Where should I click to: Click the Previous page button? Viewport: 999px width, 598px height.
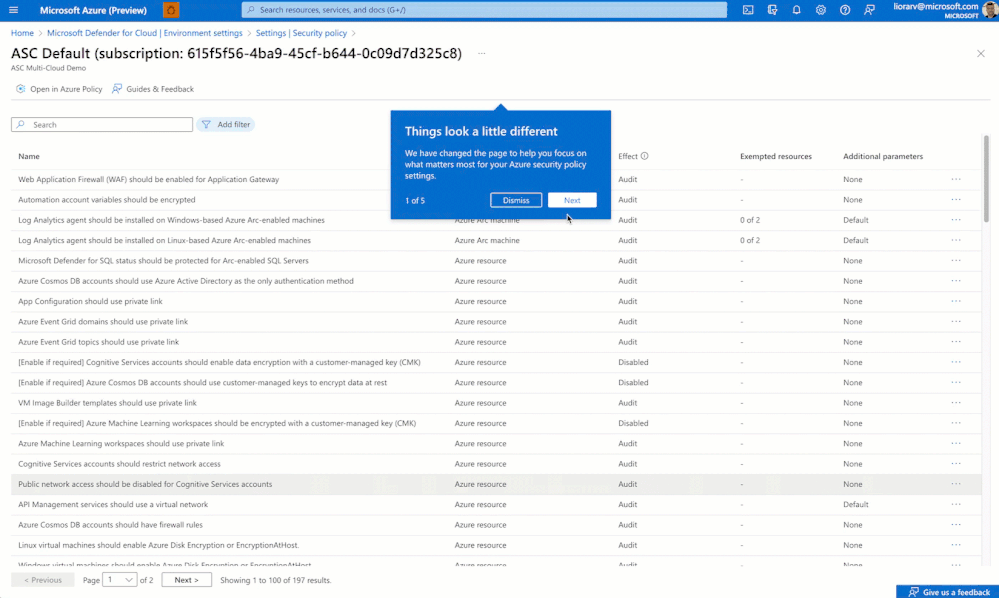[43, 580]
